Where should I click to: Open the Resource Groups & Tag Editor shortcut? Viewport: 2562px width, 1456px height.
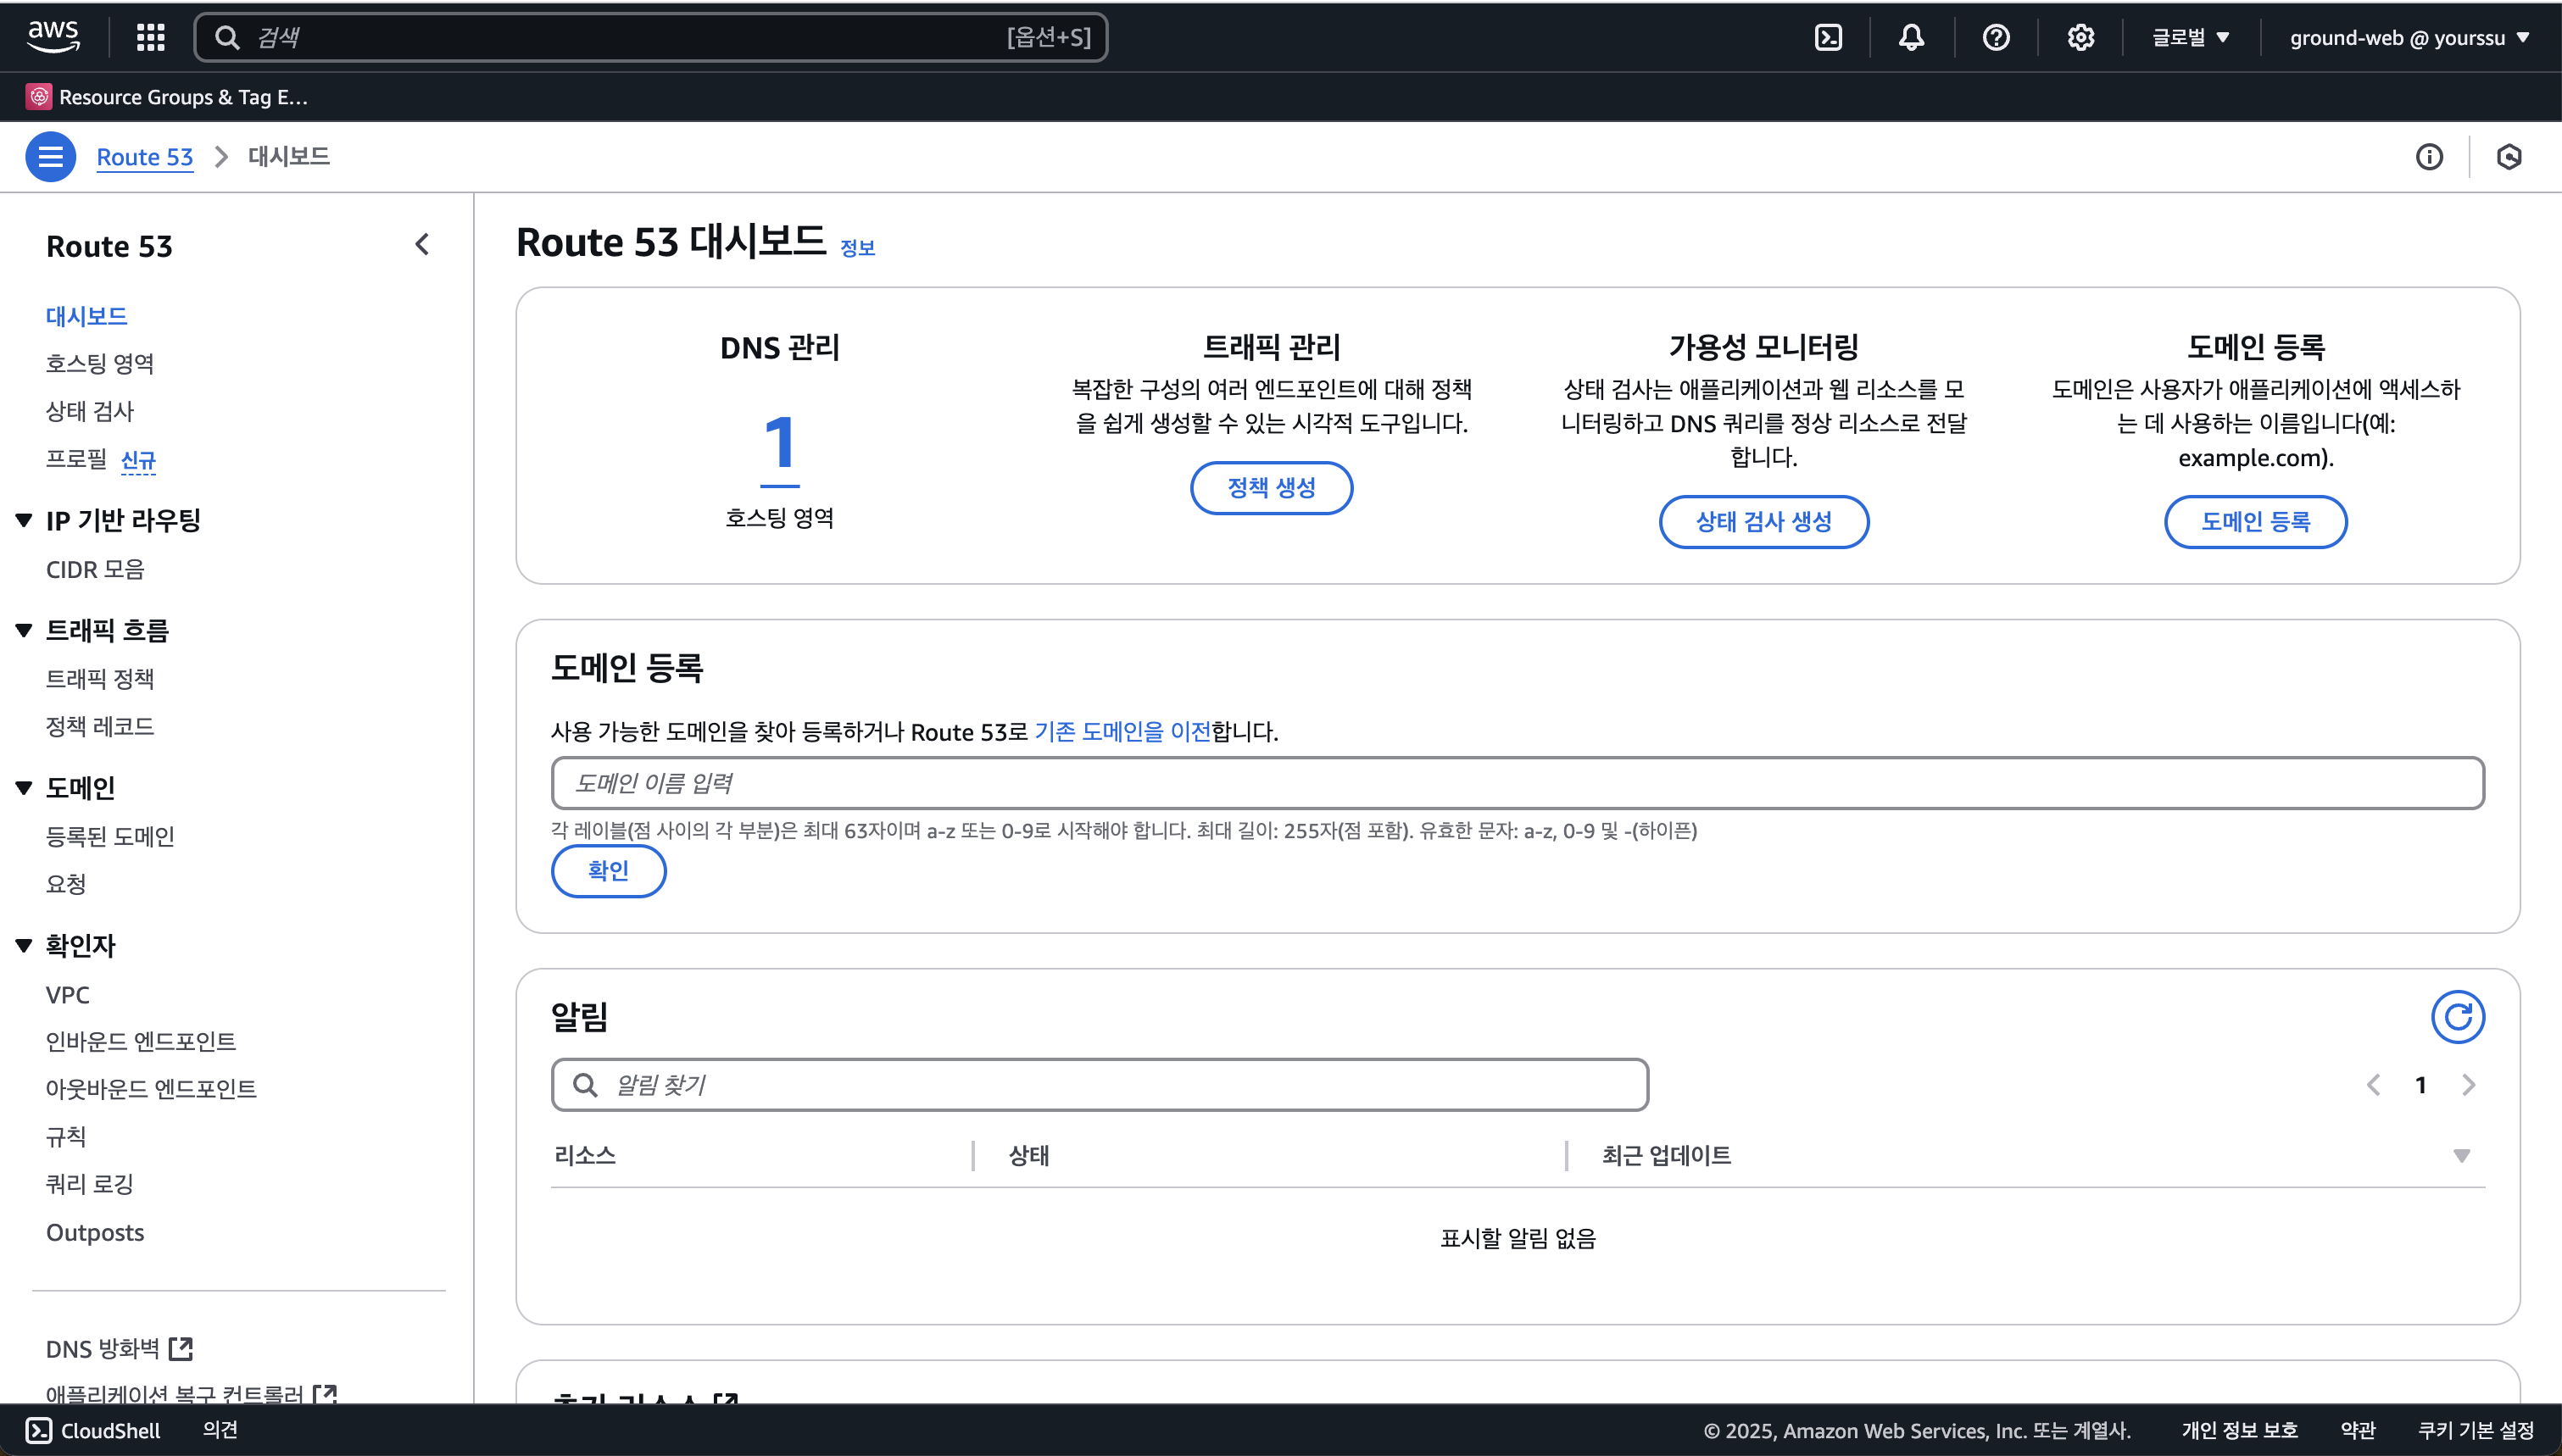[168, 97]
